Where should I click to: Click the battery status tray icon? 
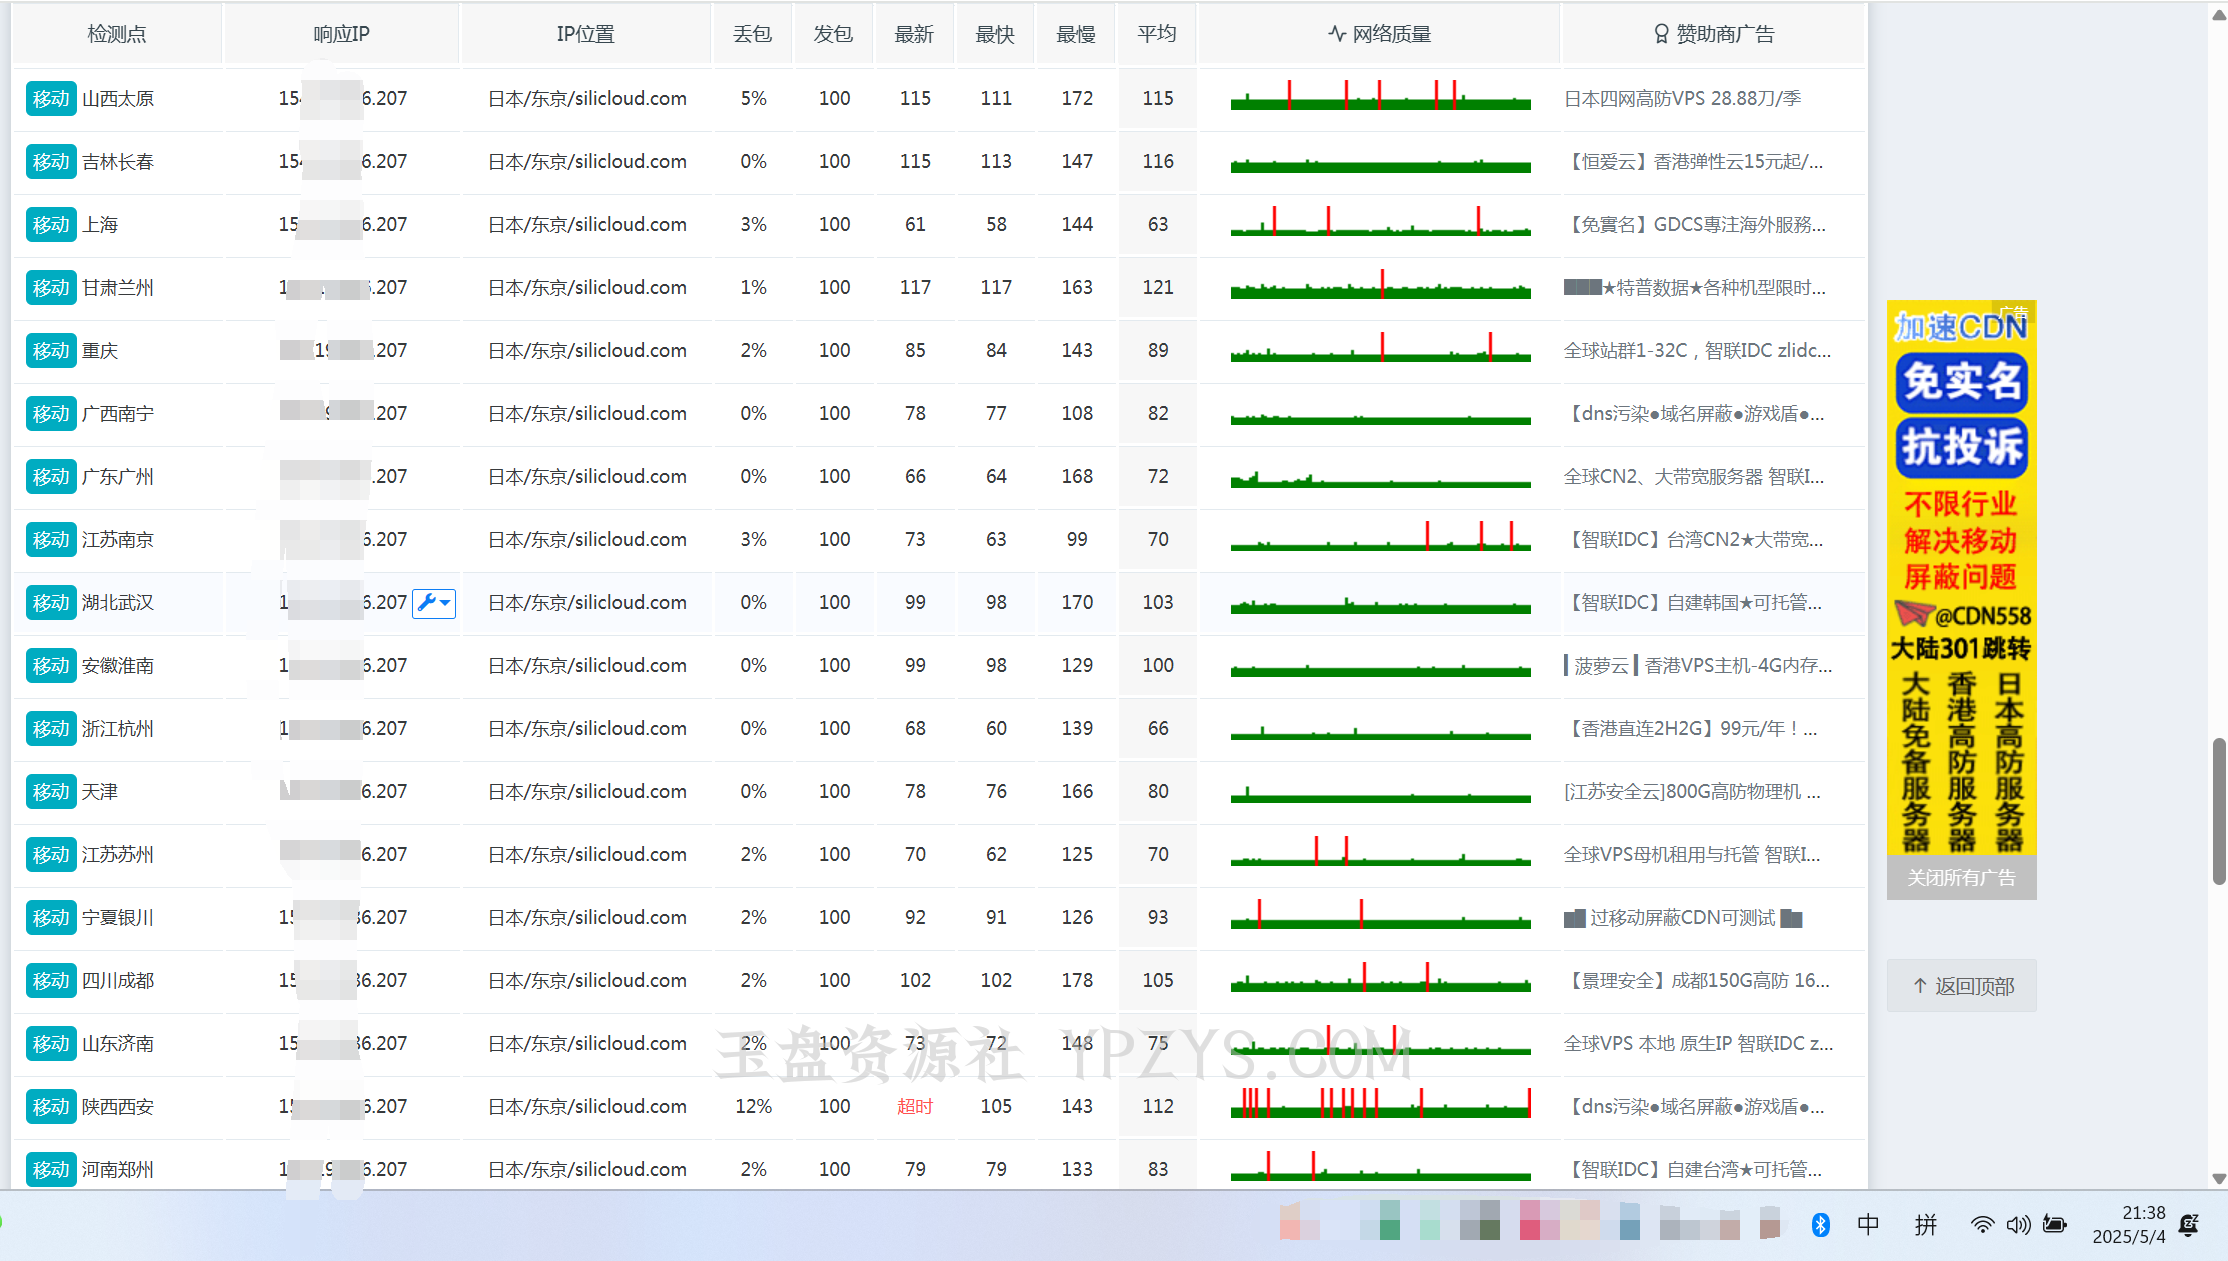point(2055,1225)
